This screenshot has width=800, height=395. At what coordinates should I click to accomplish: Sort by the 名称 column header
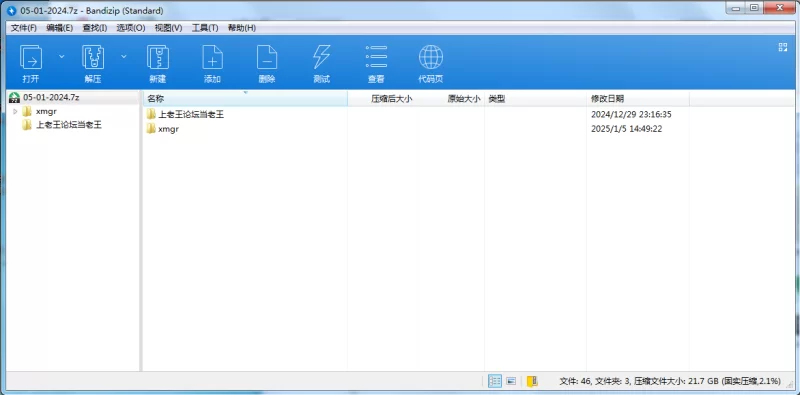245,99
